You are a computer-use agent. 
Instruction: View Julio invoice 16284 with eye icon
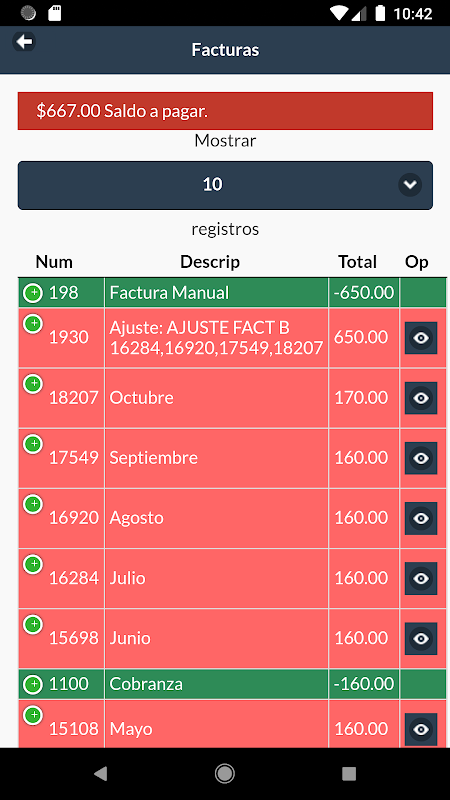421,579
